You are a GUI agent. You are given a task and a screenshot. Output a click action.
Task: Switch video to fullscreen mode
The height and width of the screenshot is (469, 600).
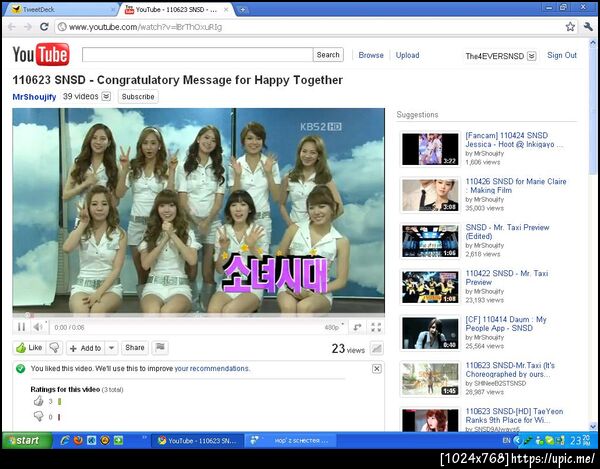pyautogui.click(x=376, y=327)
